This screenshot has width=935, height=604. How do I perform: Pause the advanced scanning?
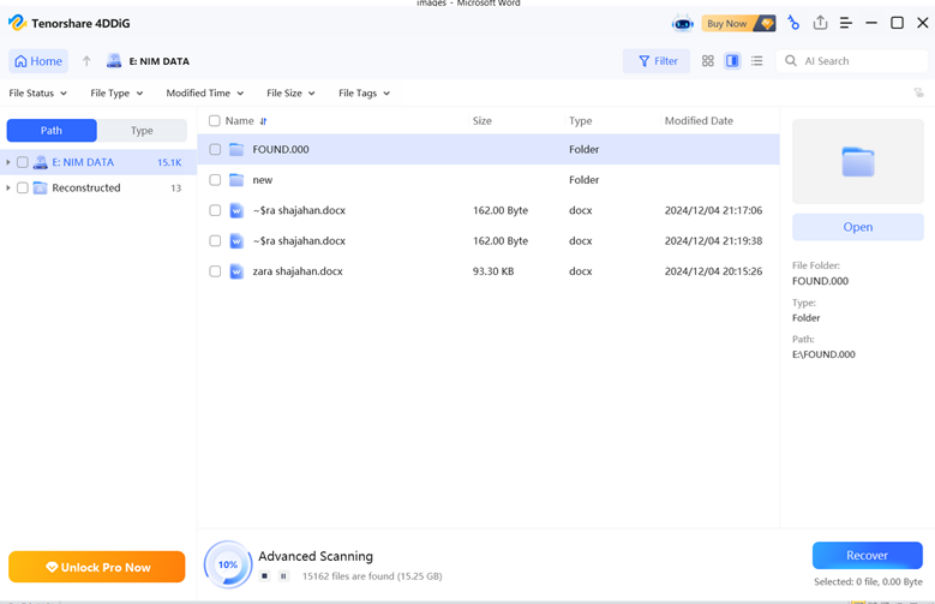(x=284, y=576)
